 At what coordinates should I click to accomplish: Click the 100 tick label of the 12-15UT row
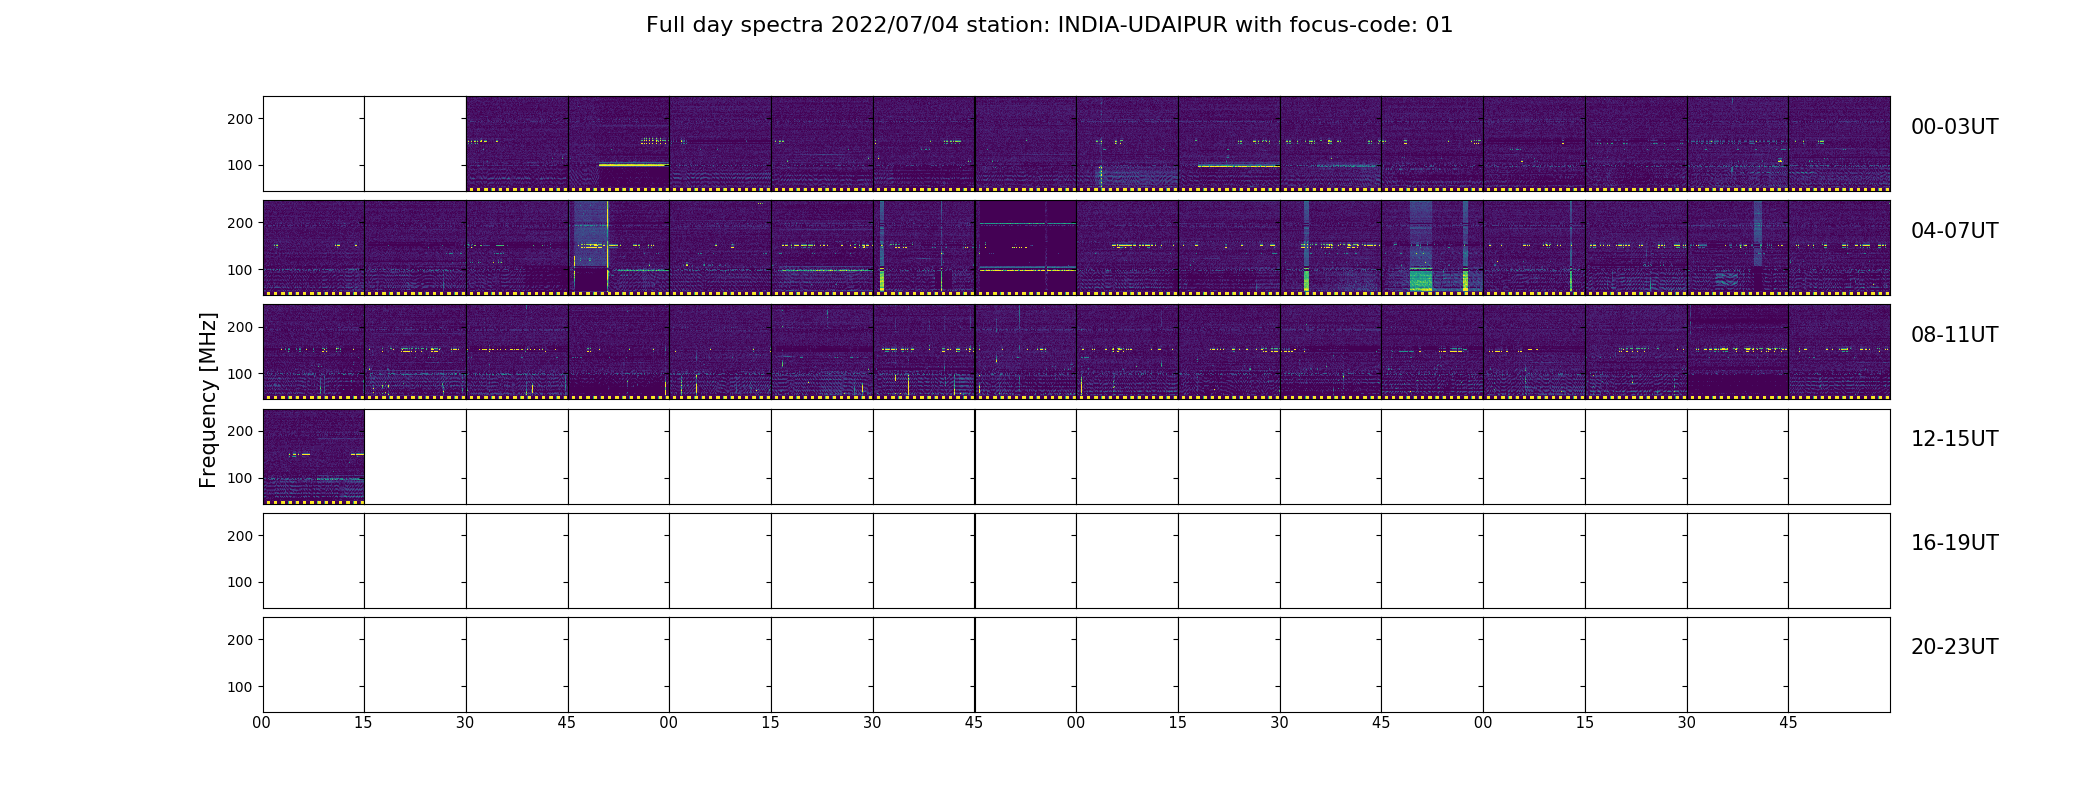(240, 478)
